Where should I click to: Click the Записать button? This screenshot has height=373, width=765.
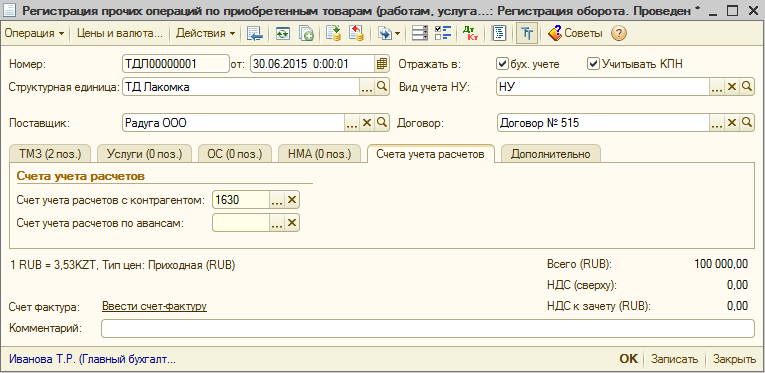click(675, 359)
